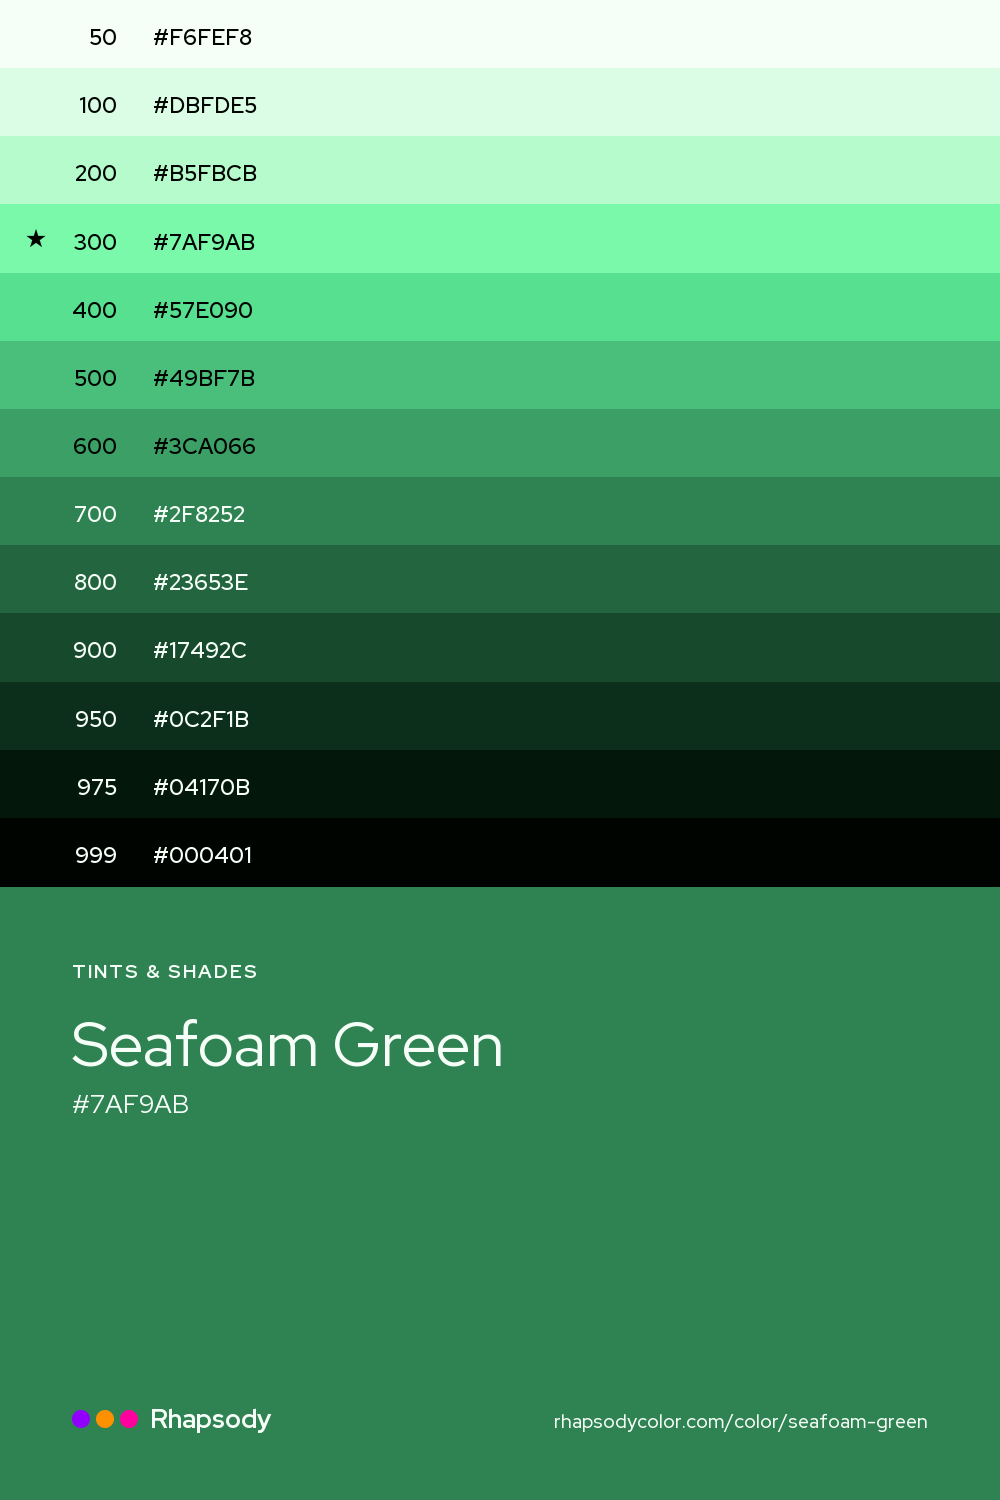Click shade number 200
Screen dimensions: 1000x1500
(x=96, y=173)
